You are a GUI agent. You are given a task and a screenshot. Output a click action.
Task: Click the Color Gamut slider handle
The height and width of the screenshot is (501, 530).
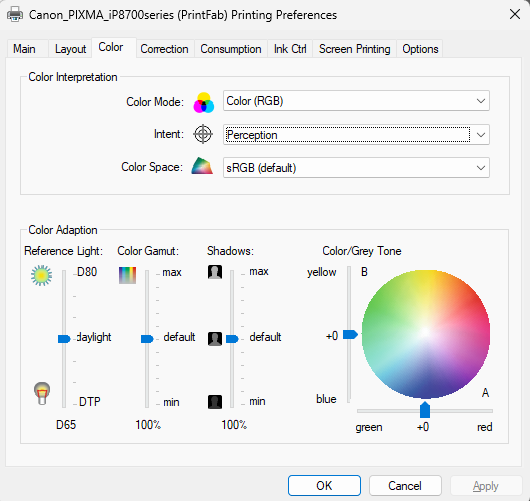(x=147, y=339)
